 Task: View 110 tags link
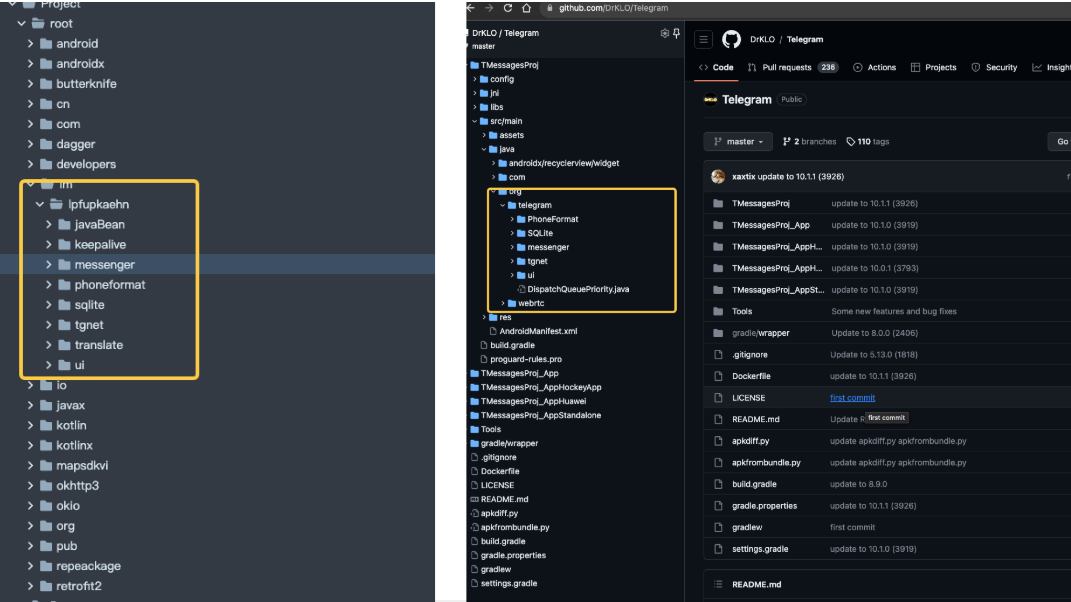coord(867,141)
